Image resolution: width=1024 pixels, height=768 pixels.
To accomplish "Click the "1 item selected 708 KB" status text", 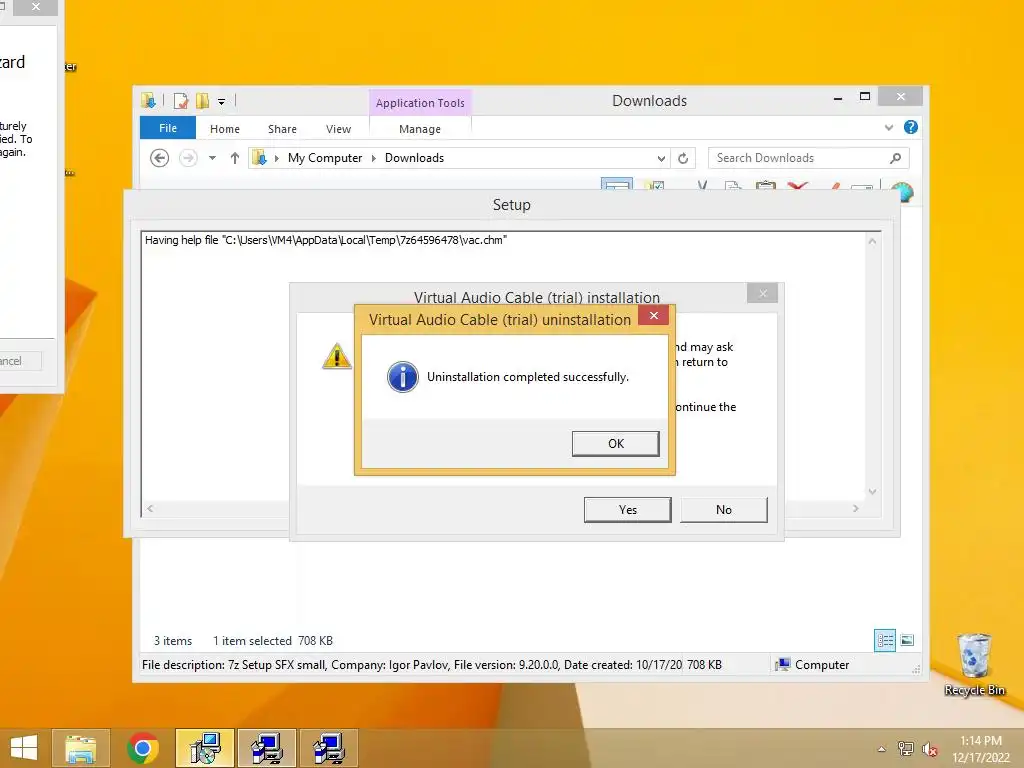I will [273, 641].
